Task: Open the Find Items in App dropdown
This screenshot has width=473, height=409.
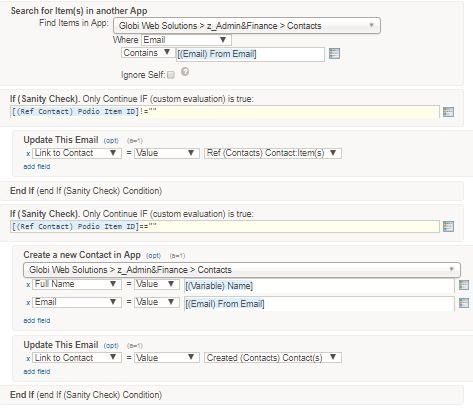Action: coord(247,26)
